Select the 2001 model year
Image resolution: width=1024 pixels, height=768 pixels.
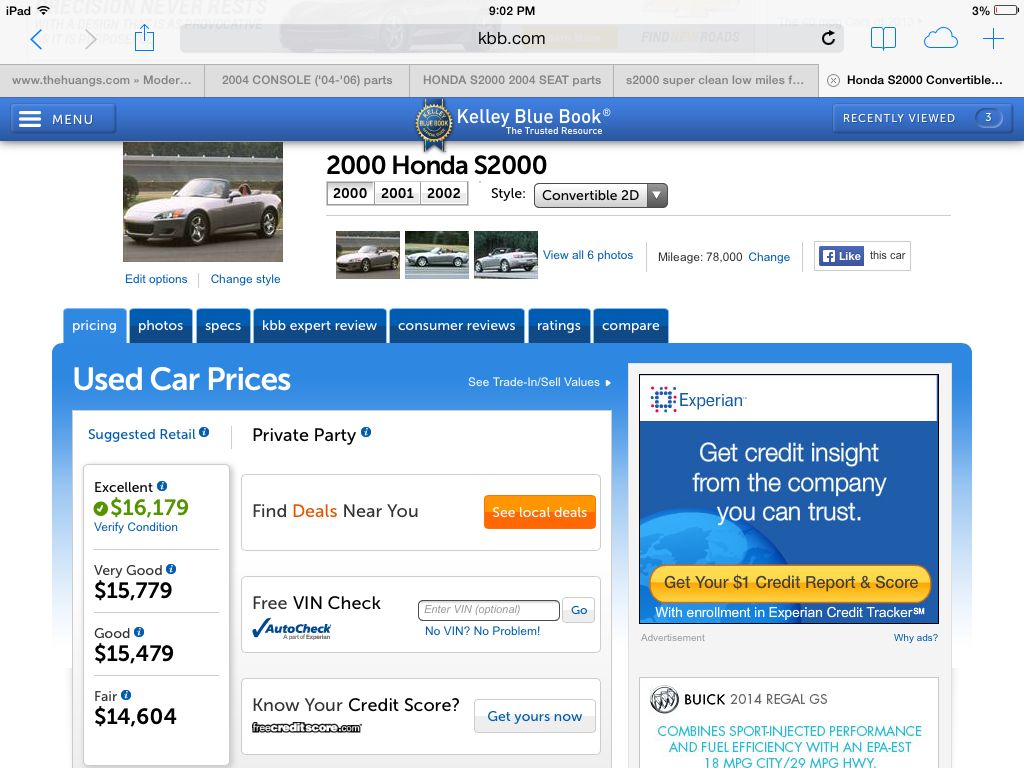[x=397, y=193]
